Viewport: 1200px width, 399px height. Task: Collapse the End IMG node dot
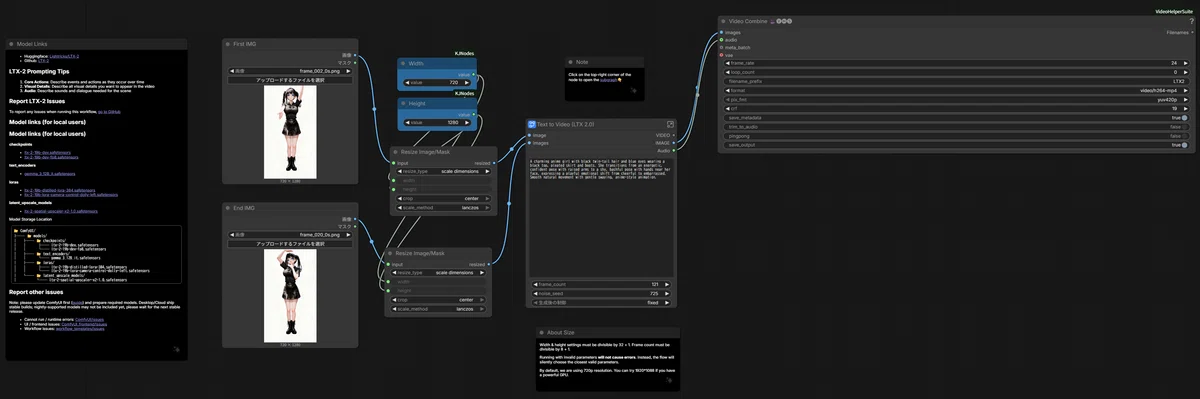[228, 208]
